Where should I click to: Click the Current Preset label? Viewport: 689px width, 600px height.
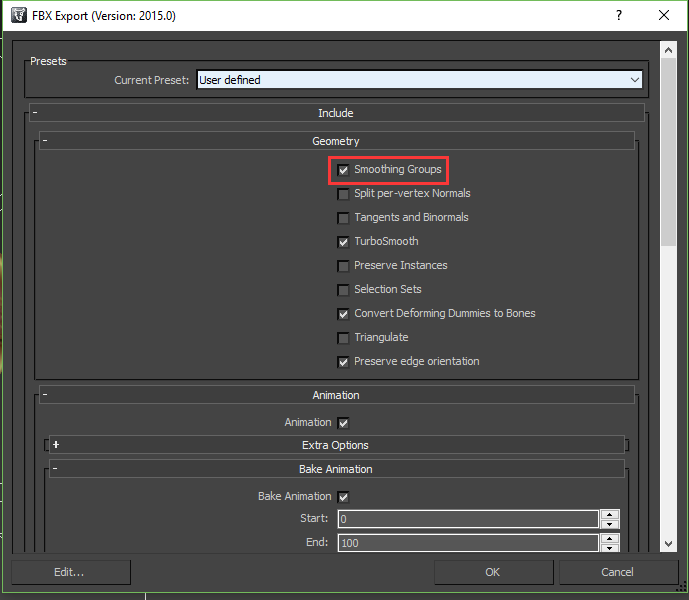pyautogui.click(x=152, y=80)
